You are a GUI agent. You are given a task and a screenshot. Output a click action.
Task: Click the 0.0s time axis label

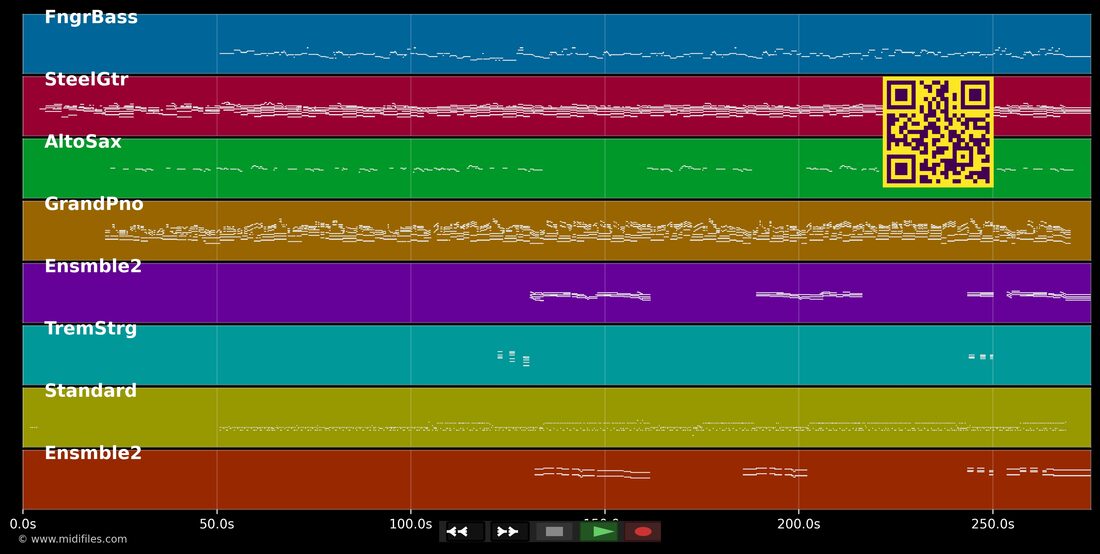point(22,524)
